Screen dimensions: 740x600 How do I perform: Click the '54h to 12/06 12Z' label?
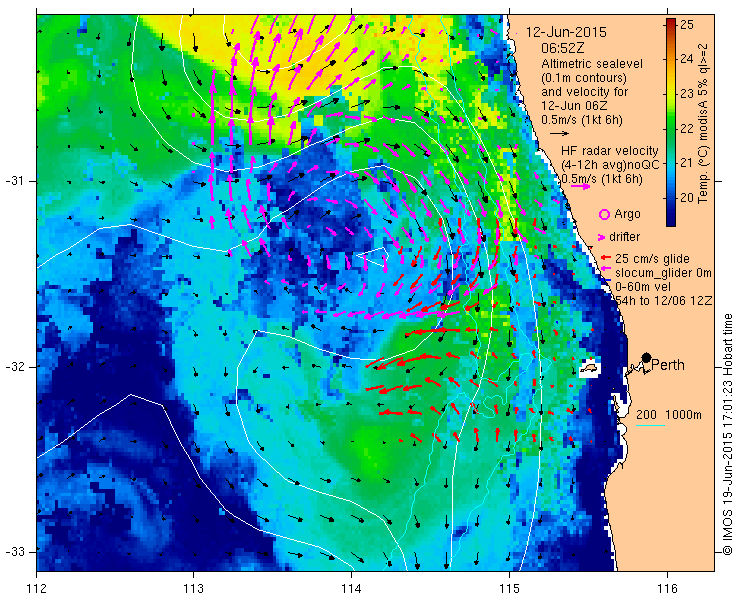coord(663,301)
